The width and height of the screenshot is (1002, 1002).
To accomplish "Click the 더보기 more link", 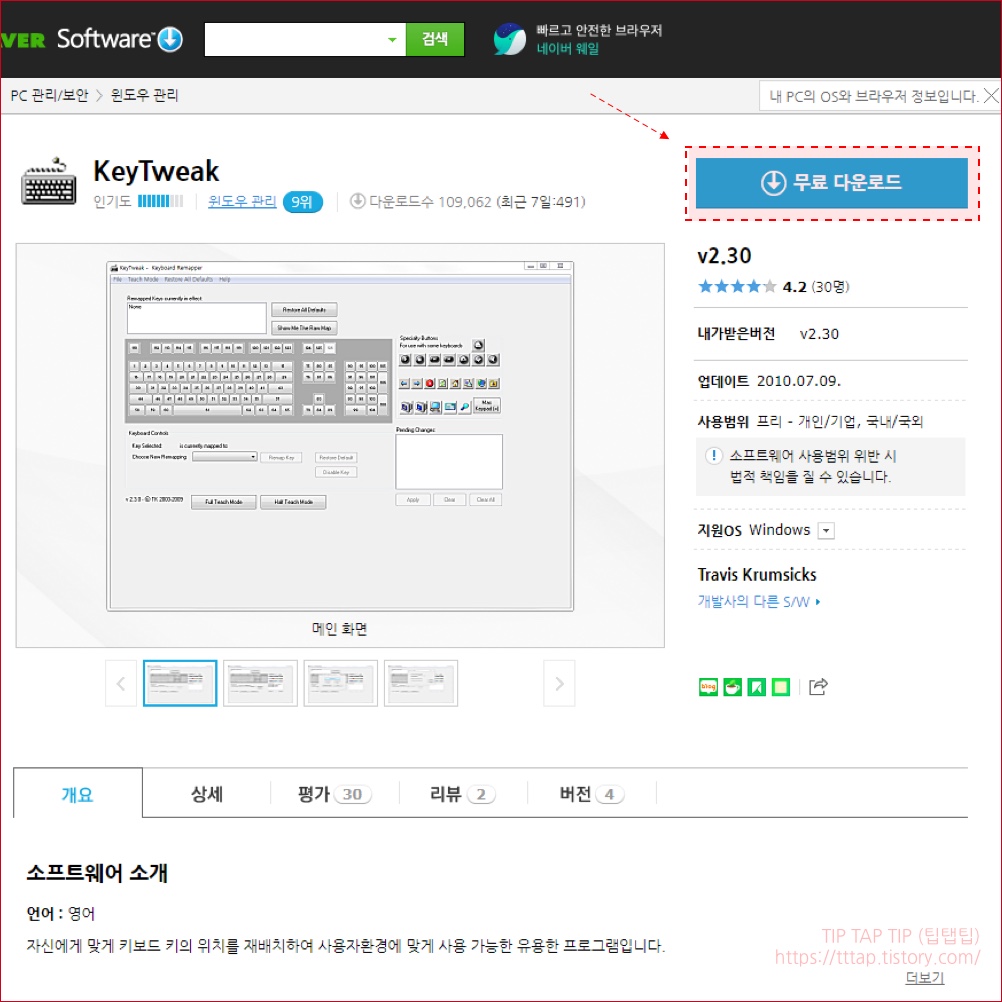I will pos(924,978).
